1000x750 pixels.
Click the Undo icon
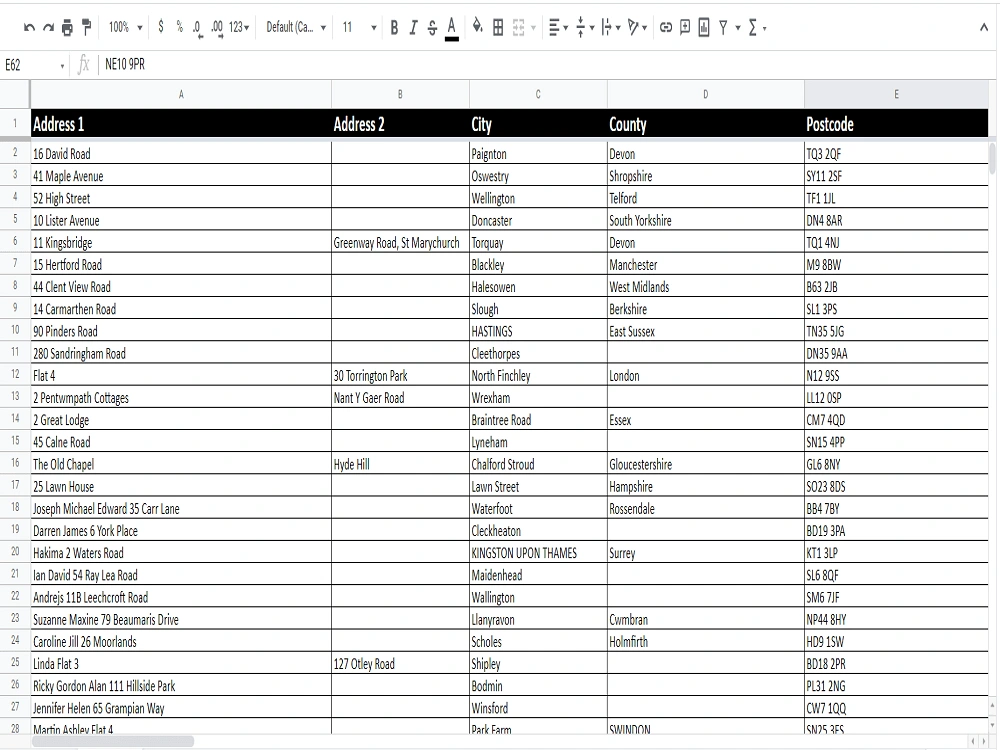[29, 27]
